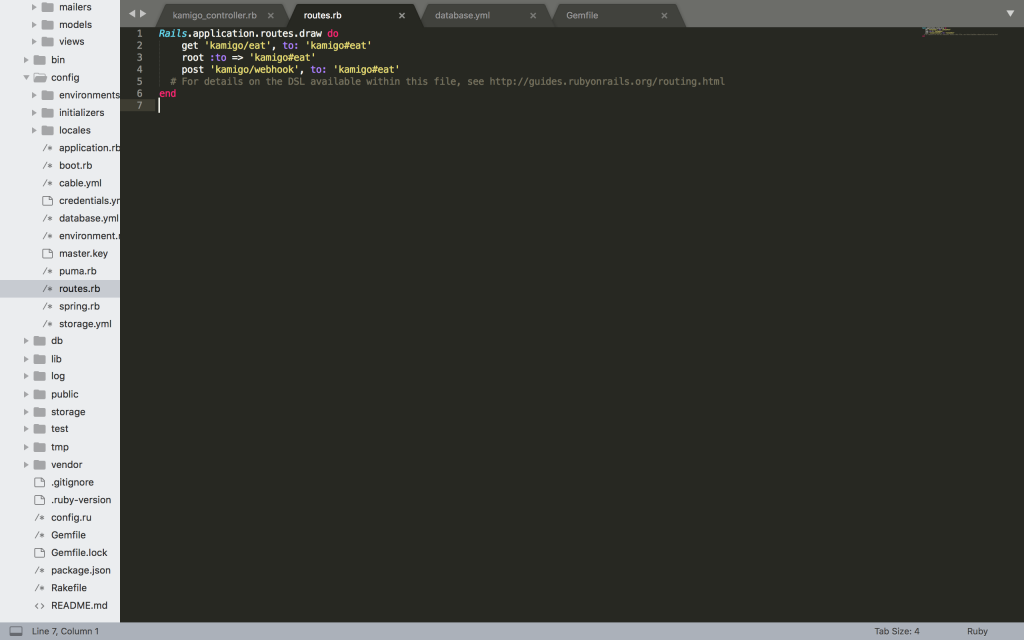The height and width of the screenshot is (640, 1024).
Task: Expand the initializers folder
Action: tap(34, 113)
